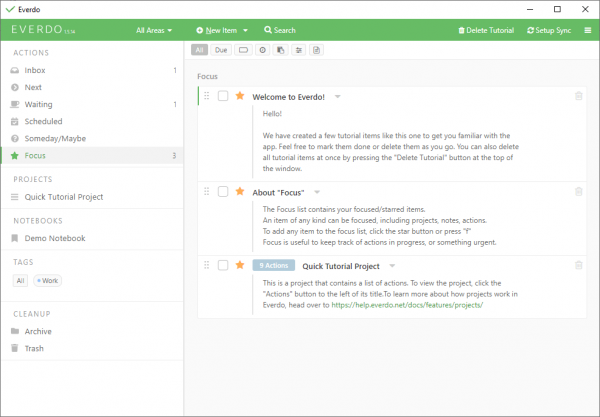Open the Inbox list
600x417 pixels.
point(92,70)
